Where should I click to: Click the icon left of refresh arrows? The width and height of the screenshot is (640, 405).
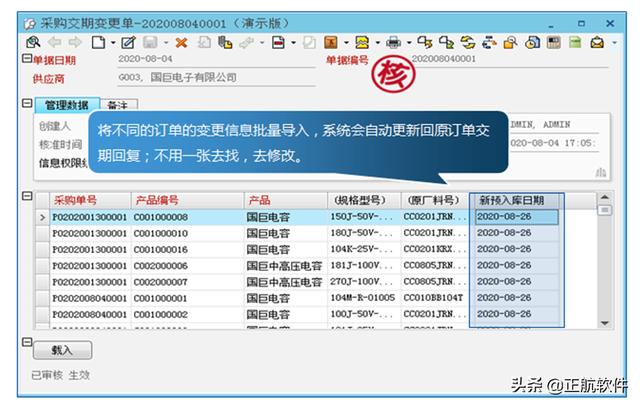pos(447,42)
